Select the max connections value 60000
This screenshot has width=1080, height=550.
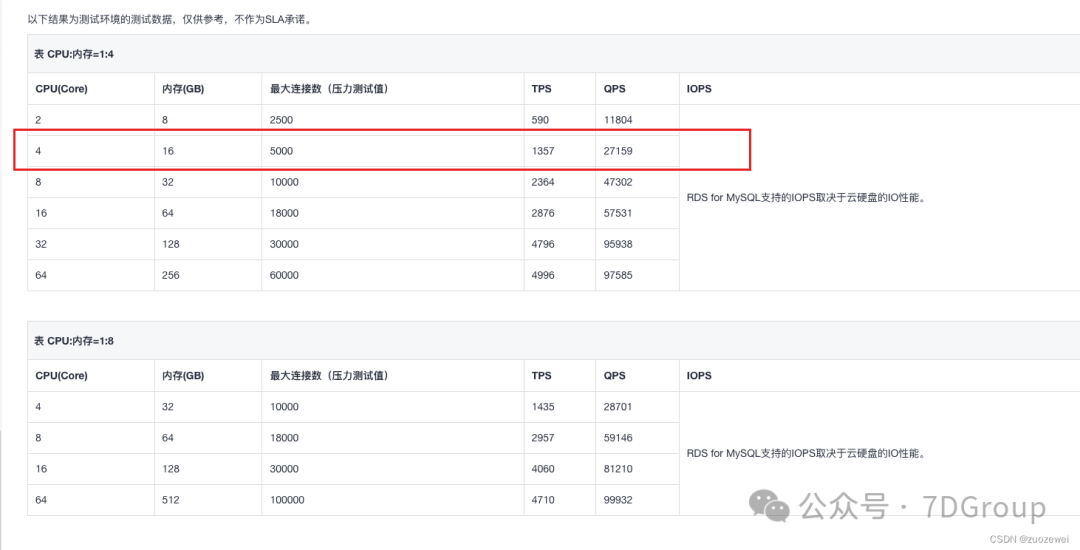coord(284,275)
